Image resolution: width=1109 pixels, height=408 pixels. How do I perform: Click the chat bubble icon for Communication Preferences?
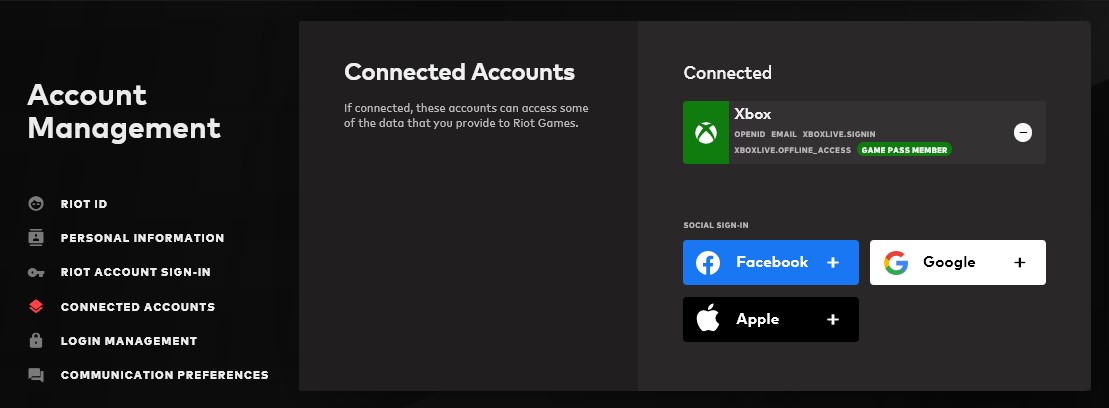tap(36, 375)
